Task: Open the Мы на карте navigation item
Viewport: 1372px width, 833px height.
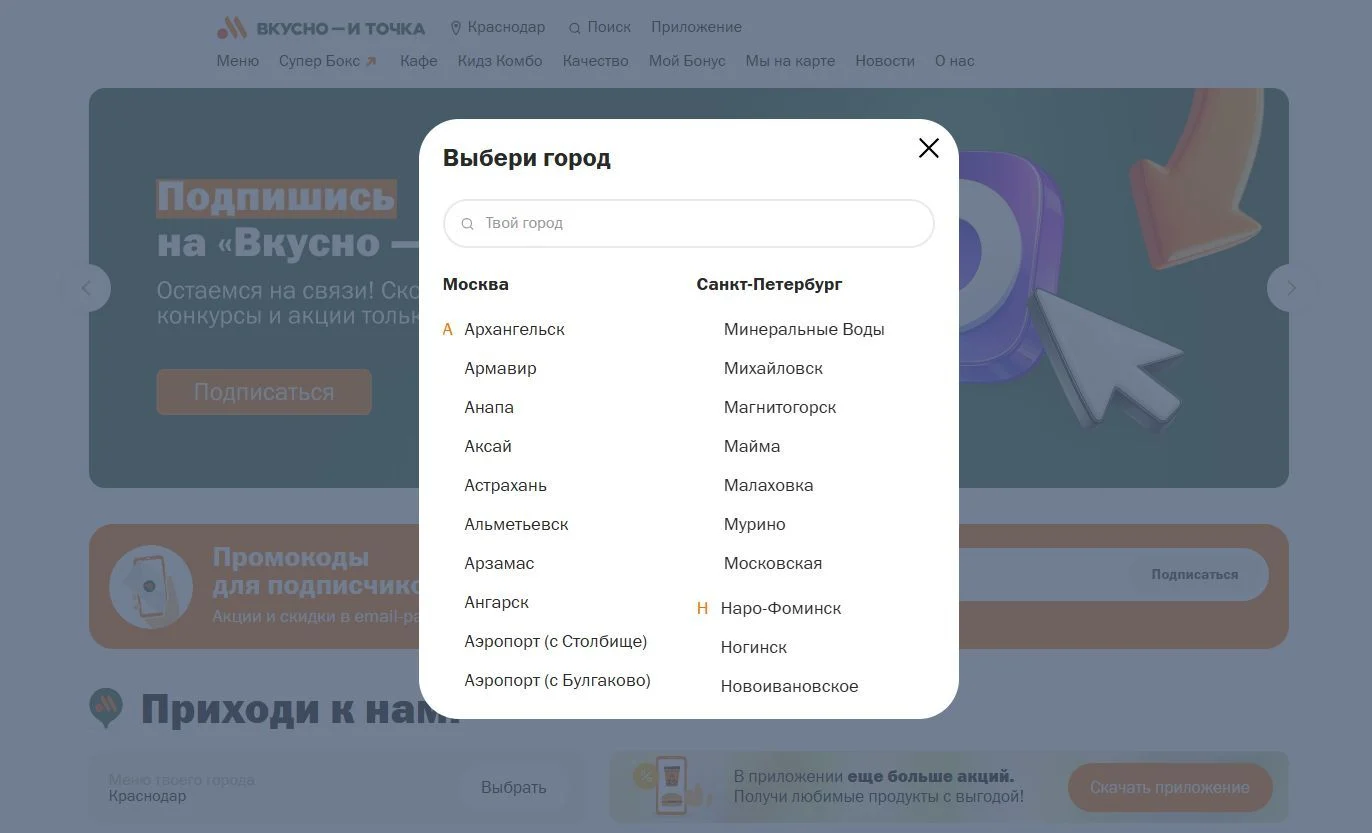Action: (x=790, y=61)
